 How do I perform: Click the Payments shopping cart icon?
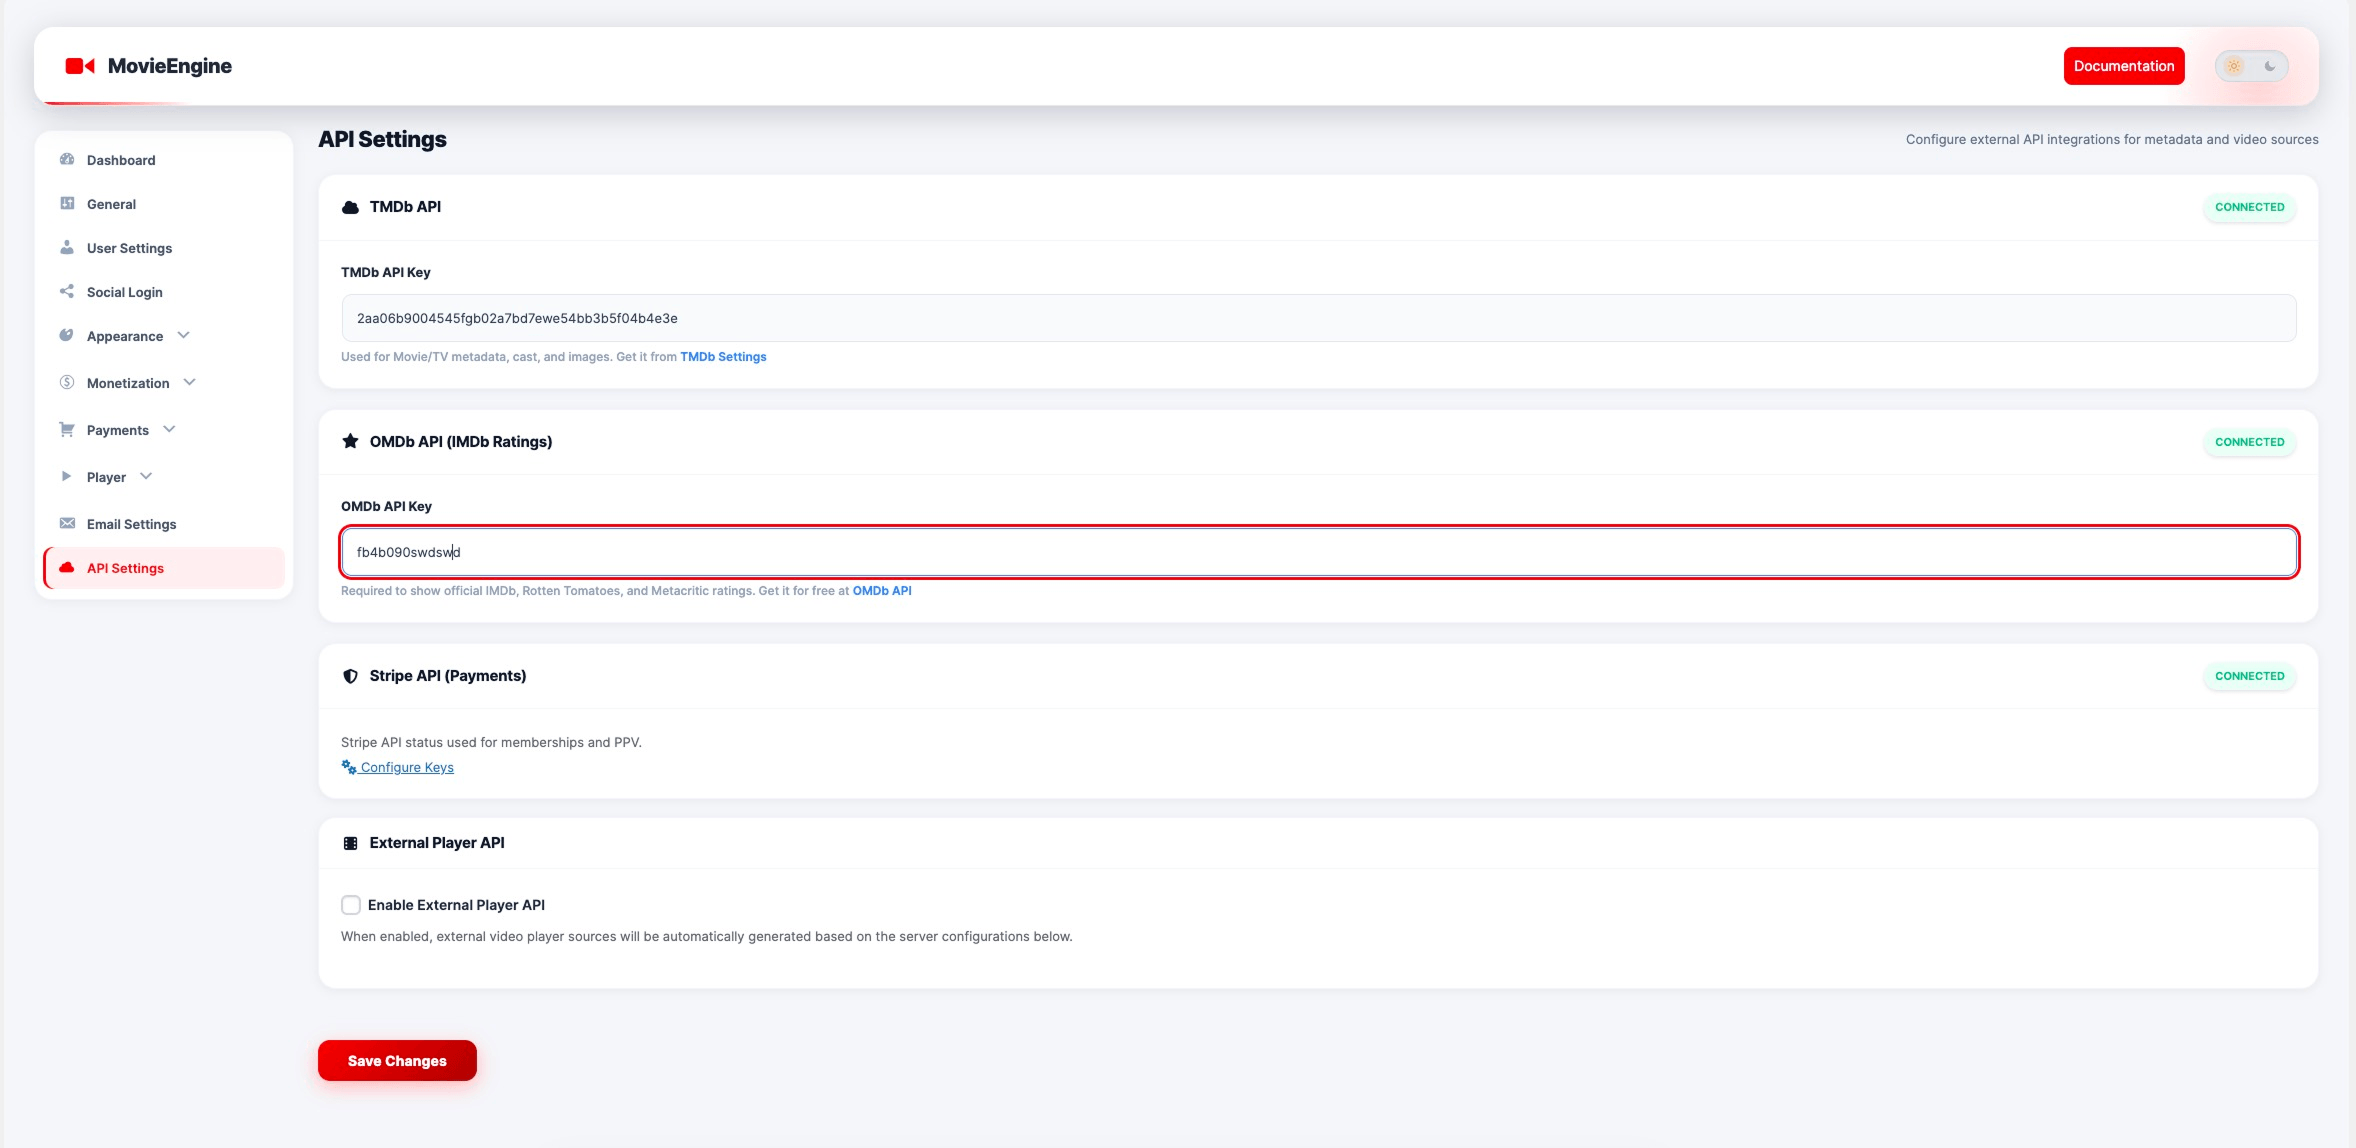[65, 429]
